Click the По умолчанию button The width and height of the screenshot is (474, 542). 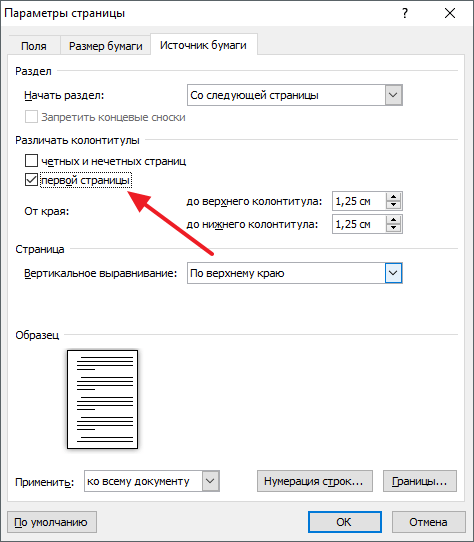click(52, 522)
